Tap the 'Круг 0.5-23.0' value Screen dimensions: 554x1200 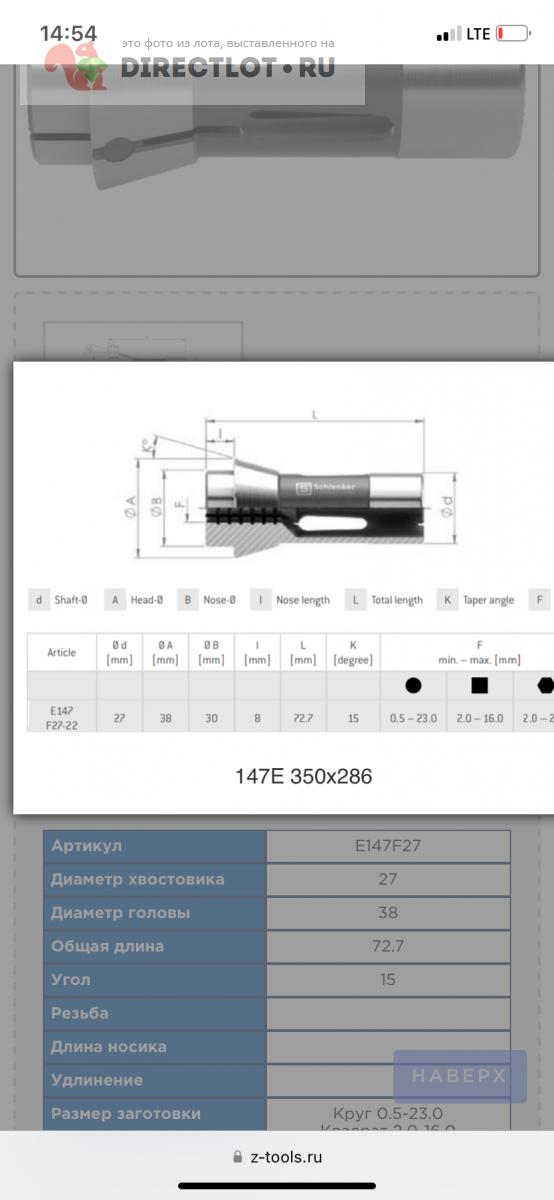pyautogui.click(x=388, y=1114)
